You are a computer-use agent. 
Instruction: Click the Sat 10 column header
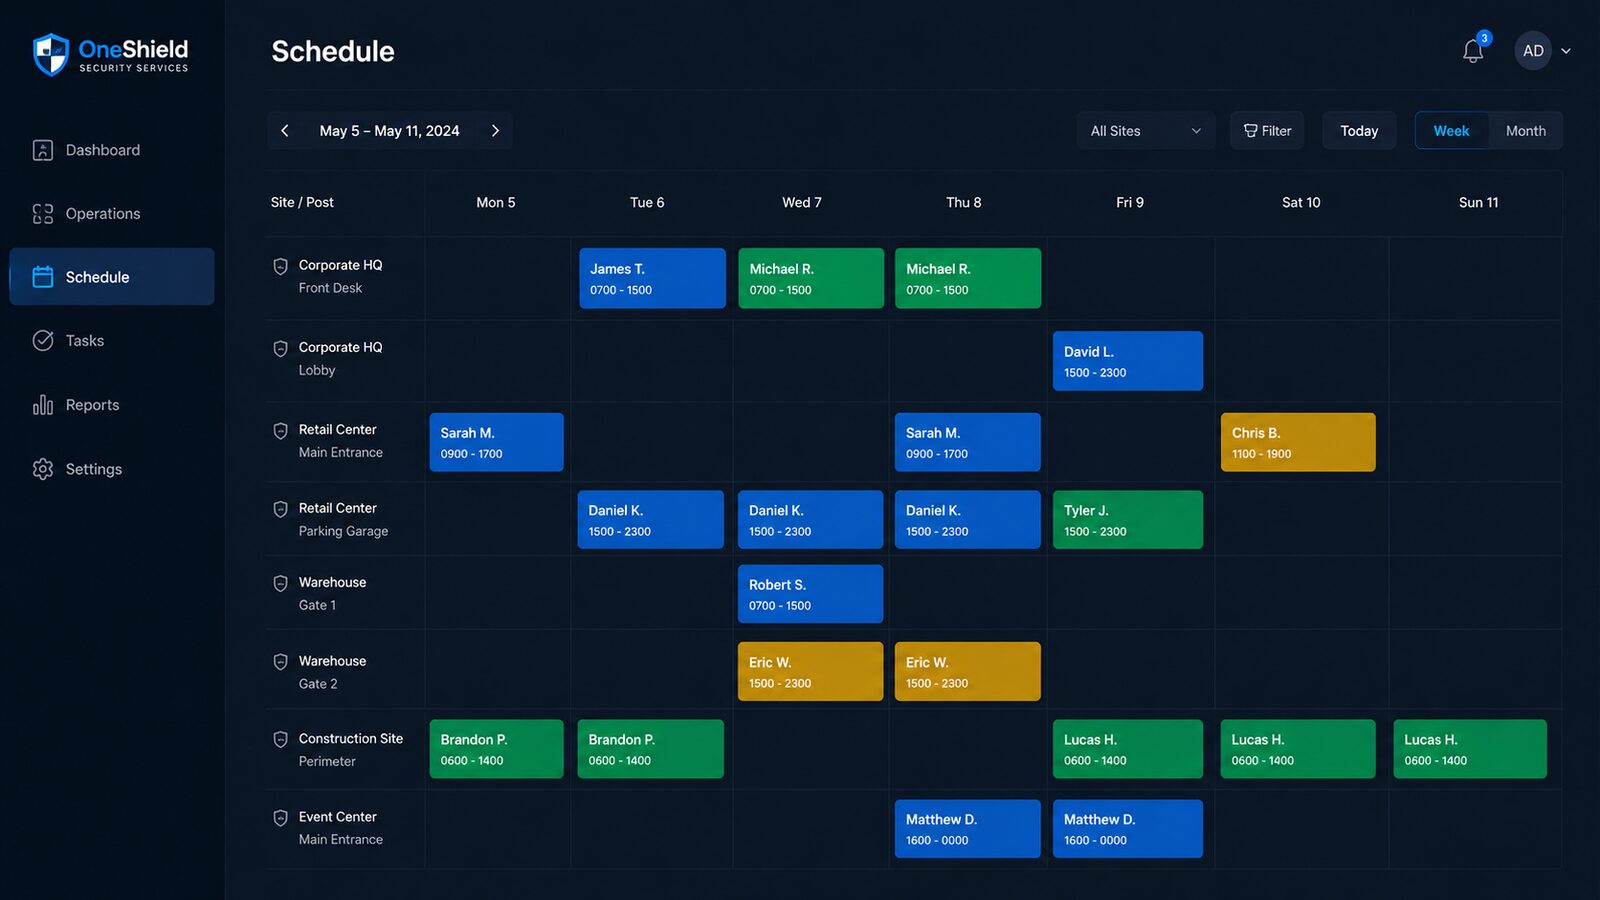click(x=1301, y=202)
